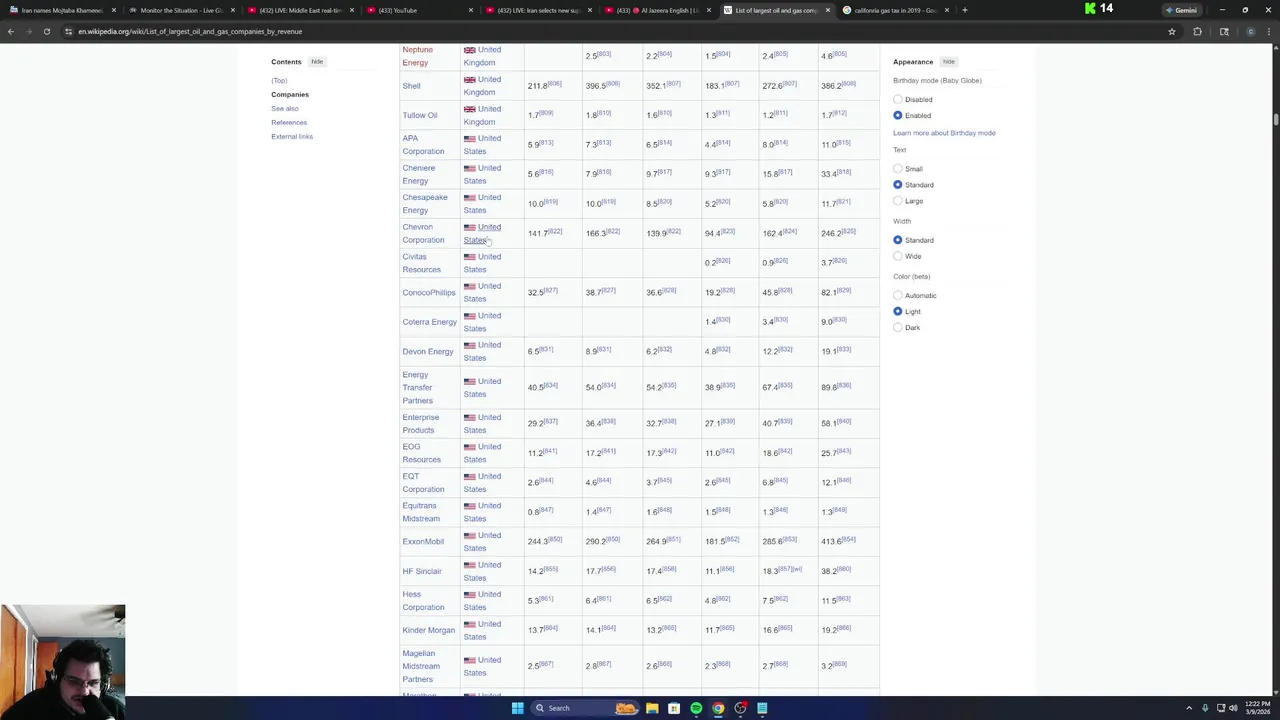The image size is (1280, 720).
Task: Hide the Appearance panel
Action: pyautogui.click(x=949, y=62)
